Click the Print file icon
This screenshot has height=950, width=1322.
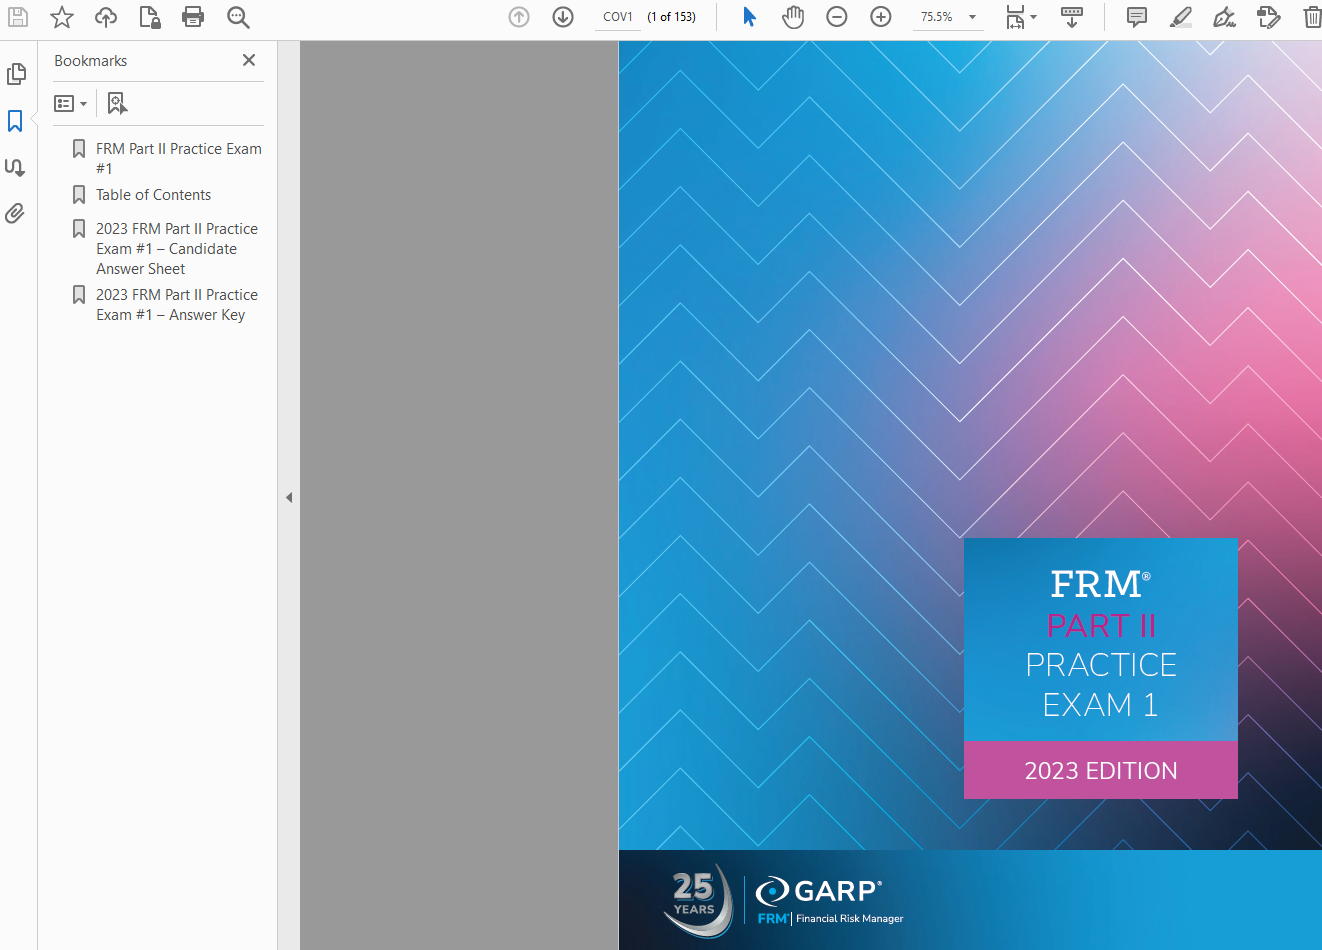pyautogui.click(x=193, y=17)
